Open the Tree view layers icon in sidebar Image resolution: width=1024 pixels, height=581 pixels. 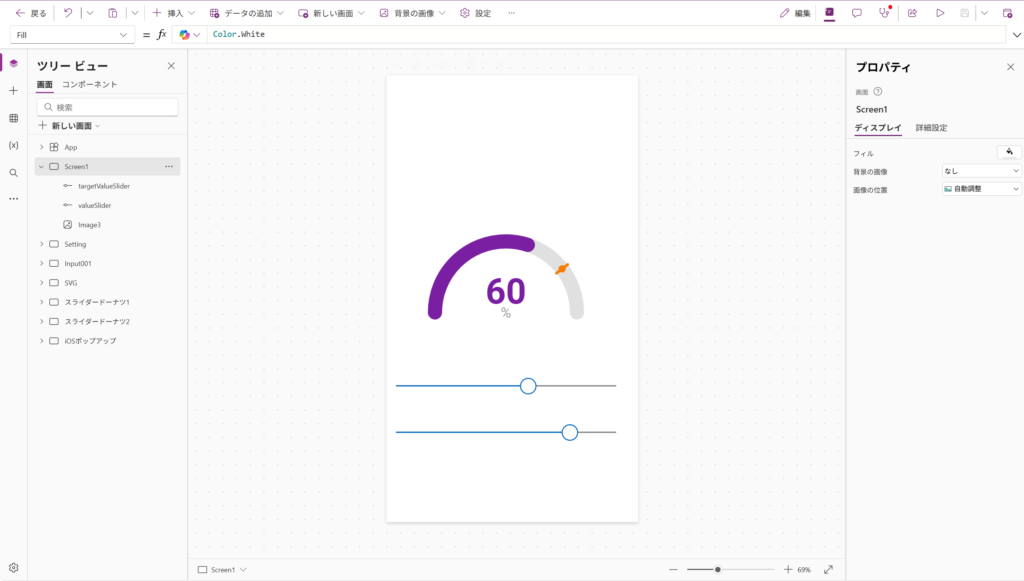pyautogui.click(x=13, y=63)
